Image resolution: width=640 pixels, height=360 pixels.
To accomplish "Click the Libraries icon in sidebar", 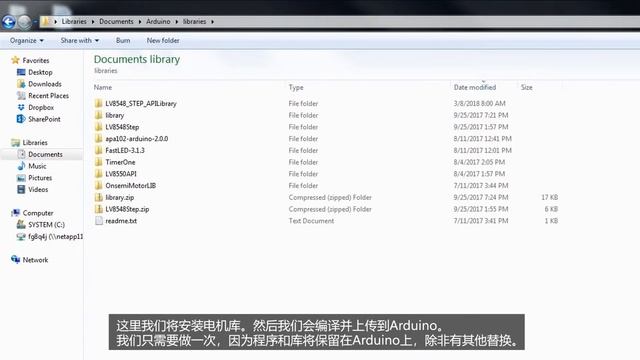I will (16, 142).
